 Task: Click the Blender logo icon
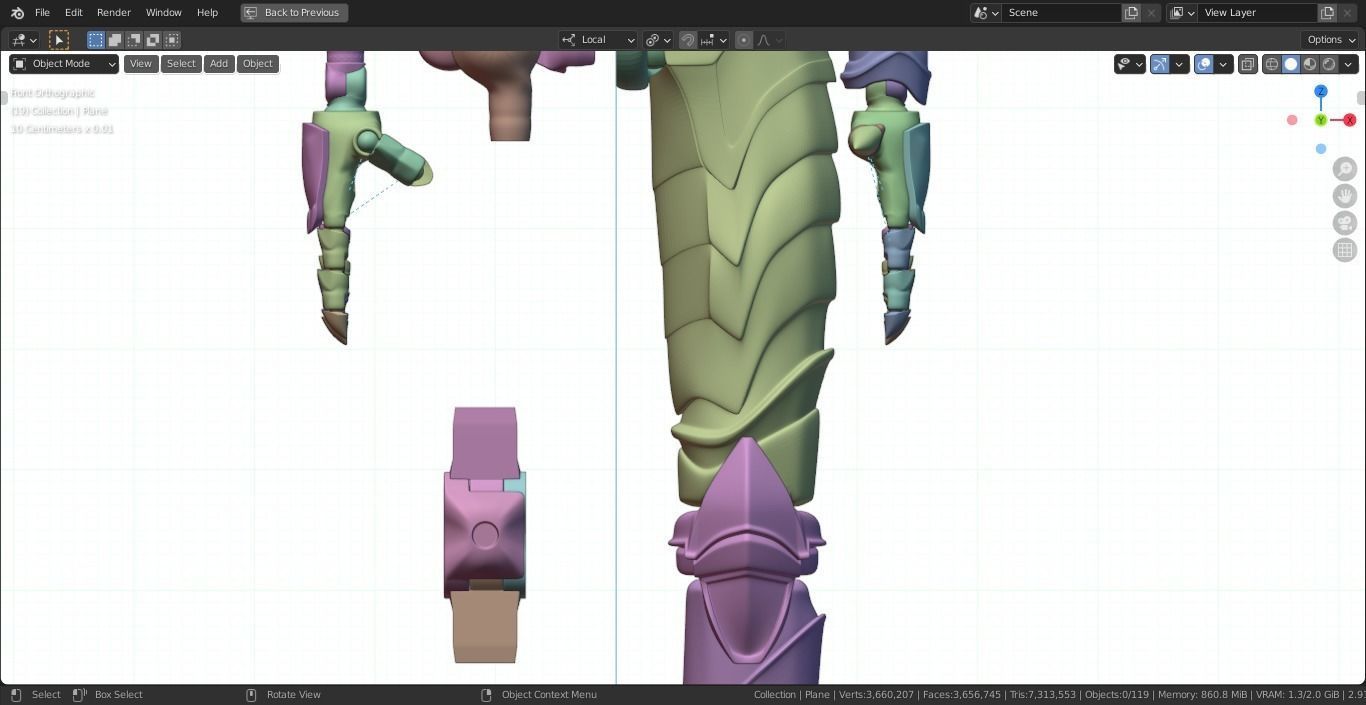[x=17, y=13]
